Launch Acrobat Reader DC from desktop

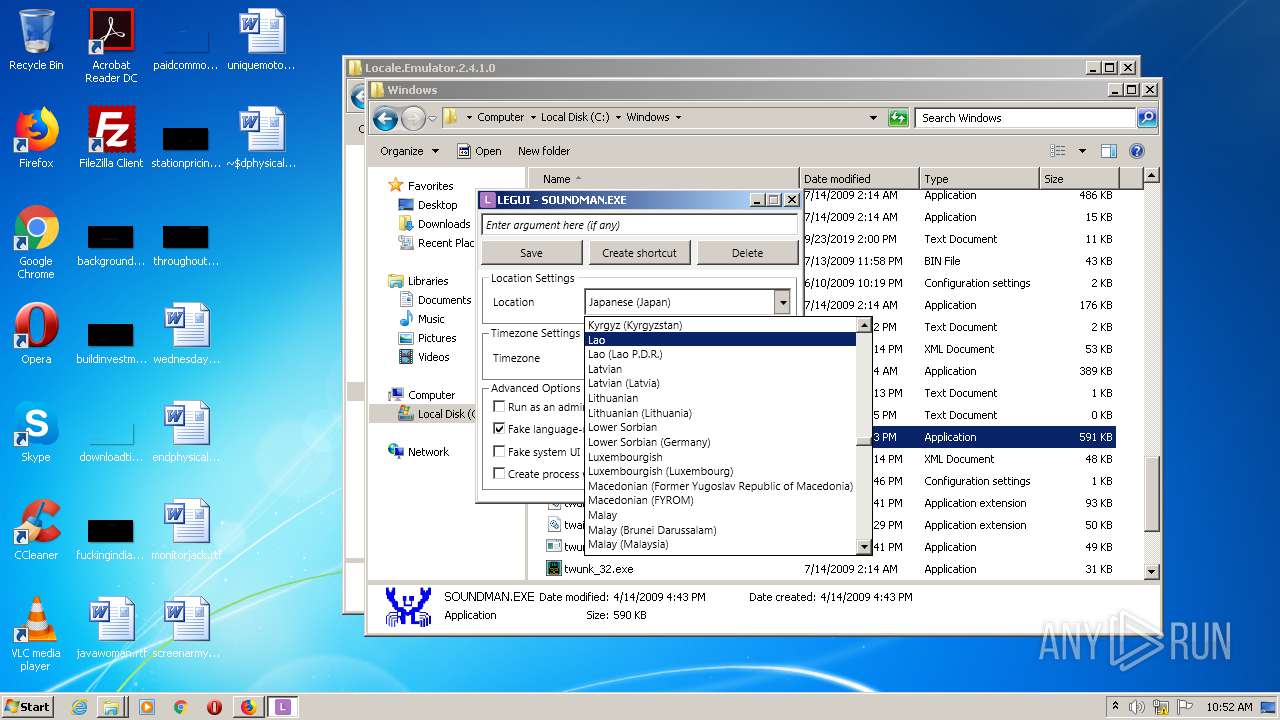click(111, 46)
